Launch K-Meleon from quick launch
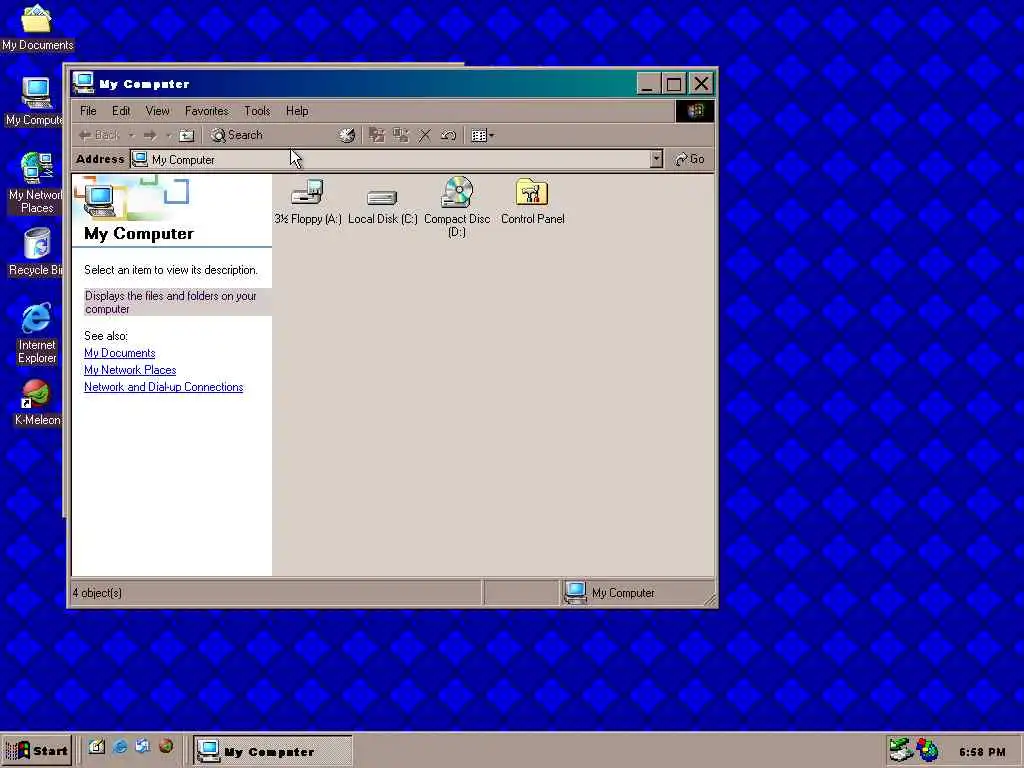 click(x=166, y=746)
